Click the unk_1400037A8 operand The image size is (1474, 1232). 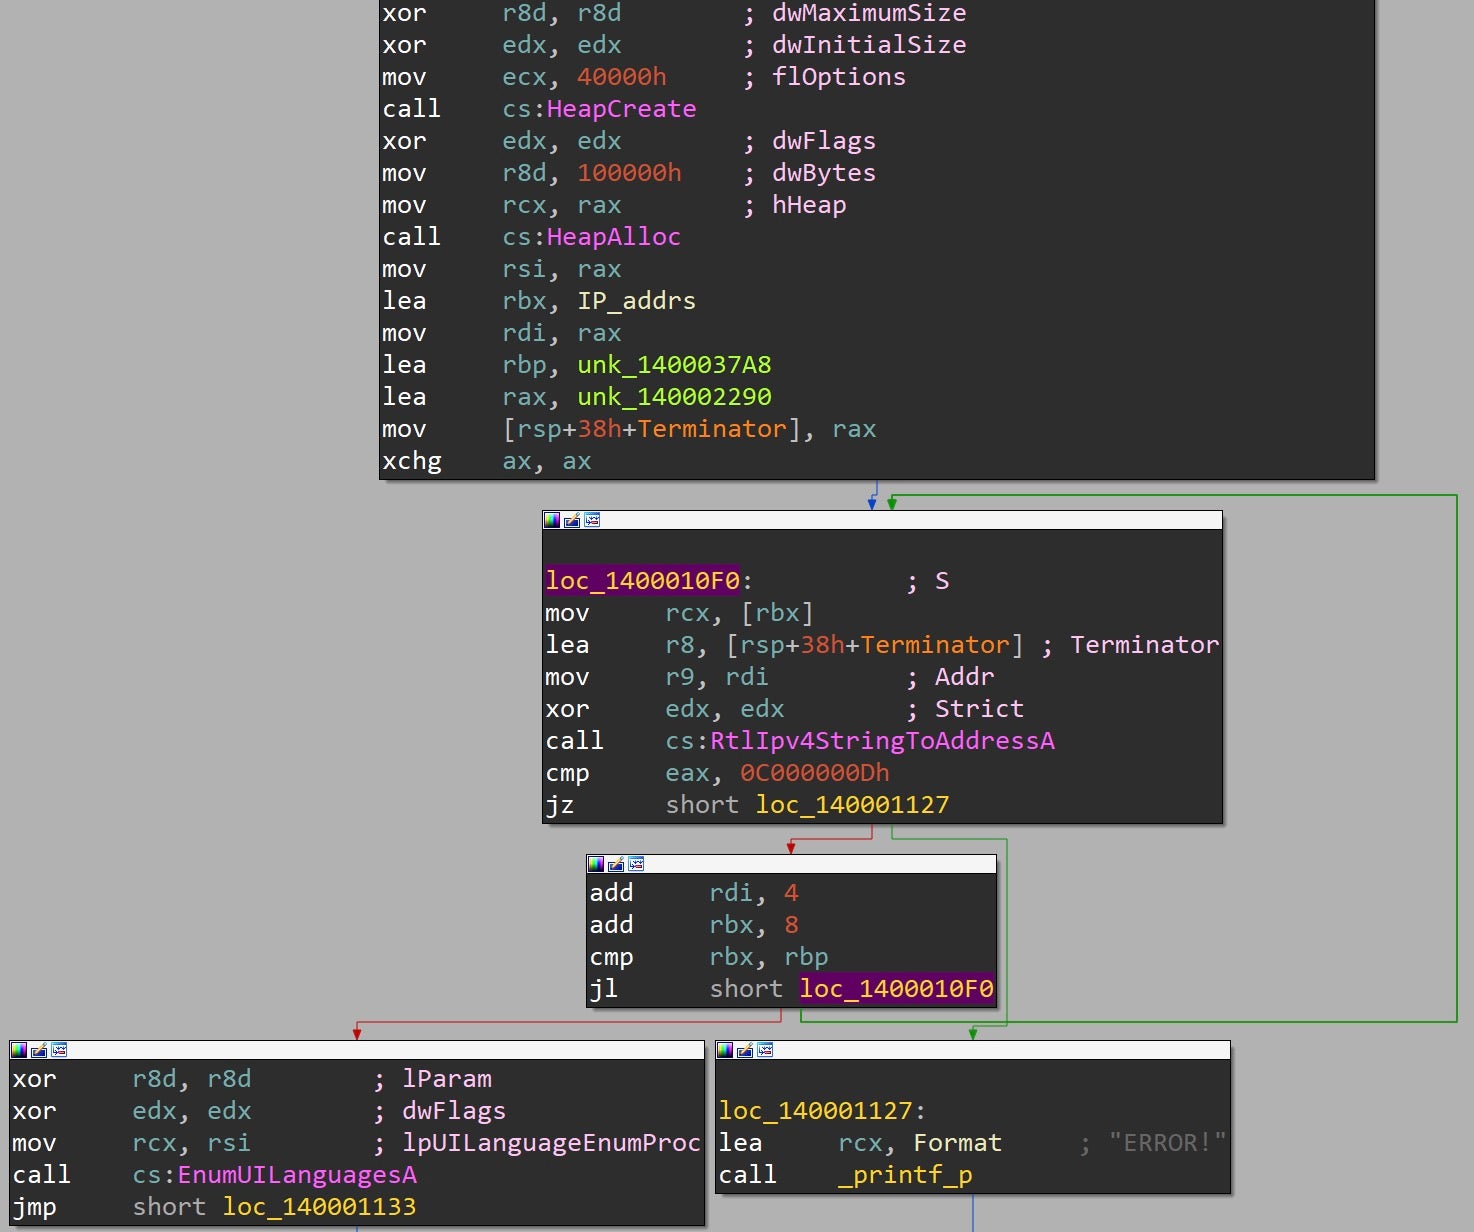point(674,365)
